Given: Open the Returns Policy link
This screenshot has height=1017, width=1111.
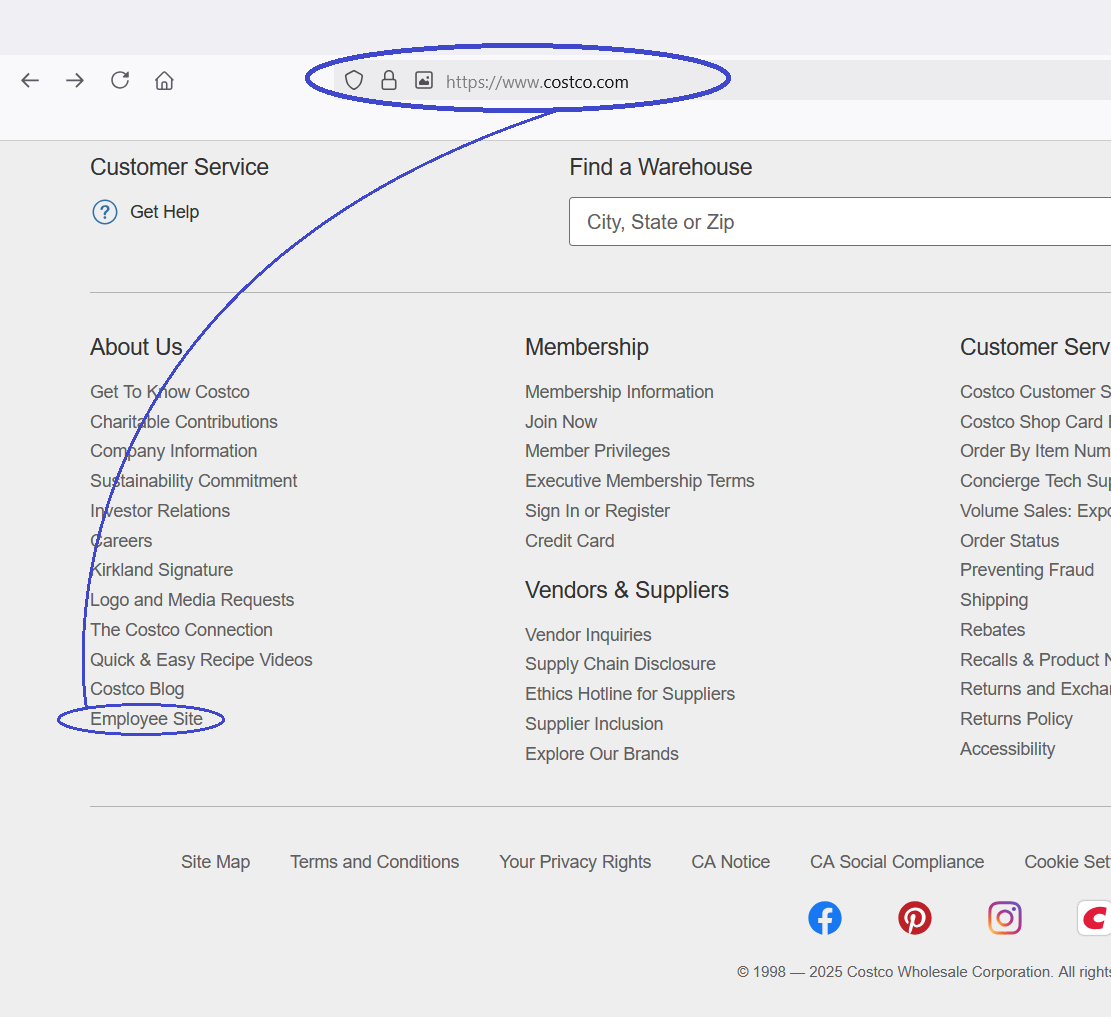Looking at the screenshot, I should [1016, 719].
